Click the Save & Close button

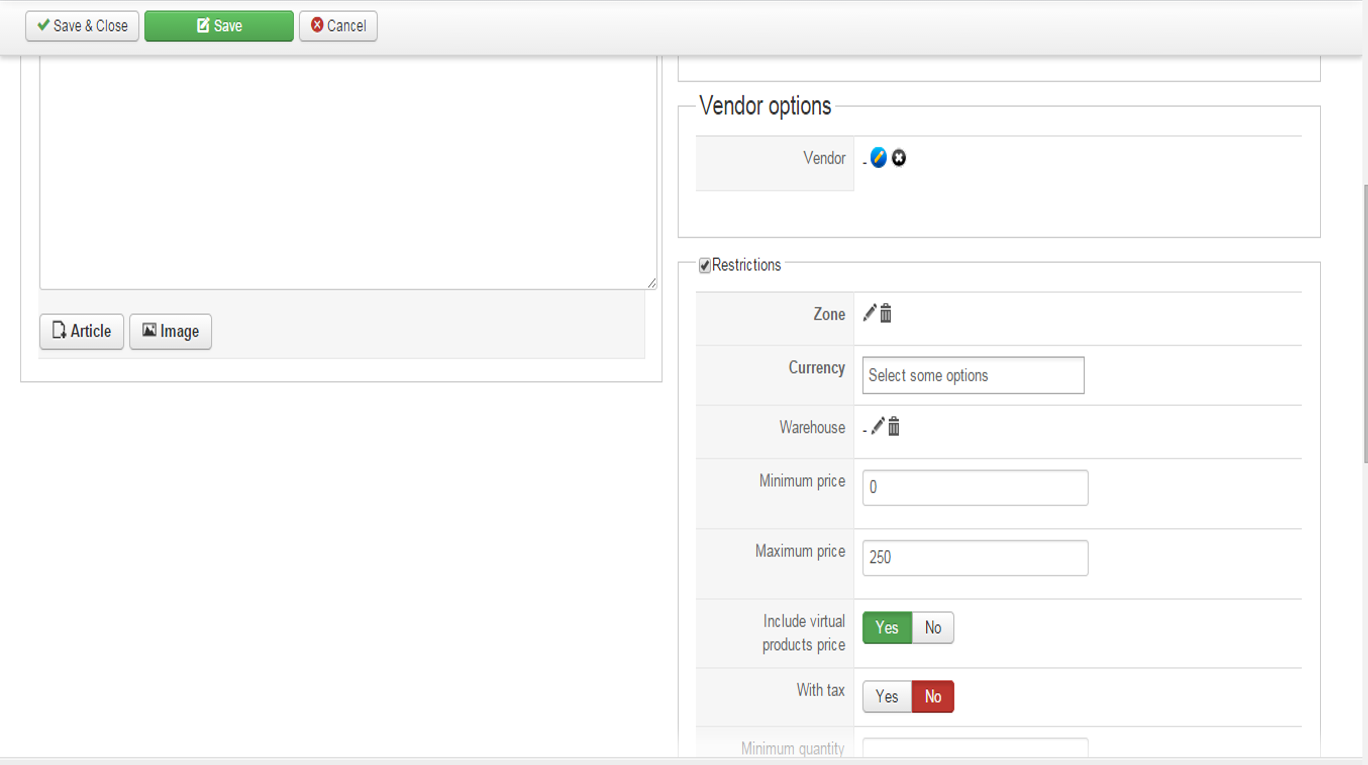82,26
